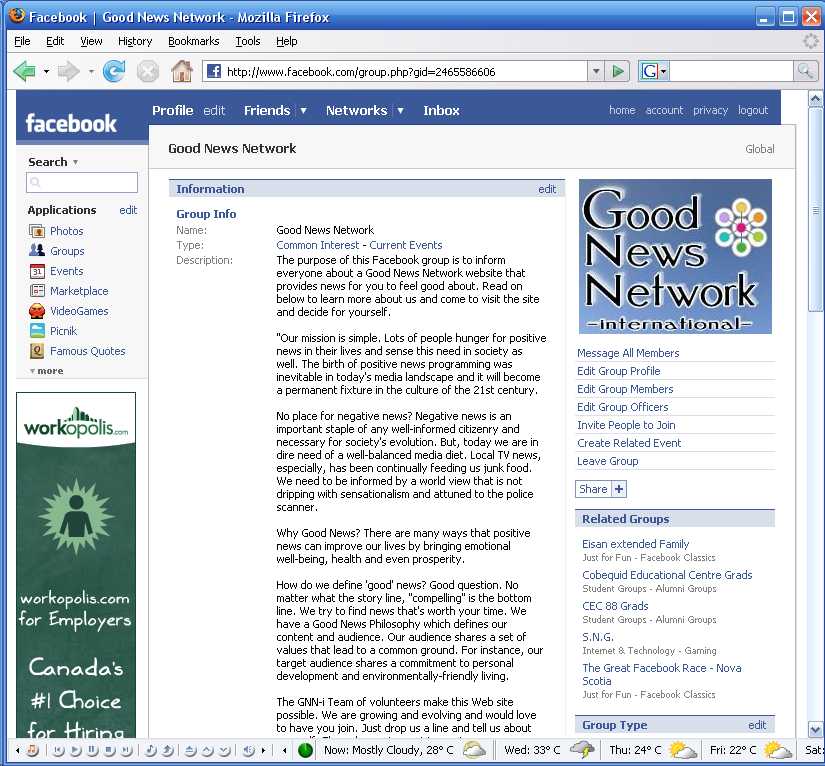The width and height of the screenshot is (825, 766).
Task: Open the Photos application icon
Action: click(x=37, y=231)
